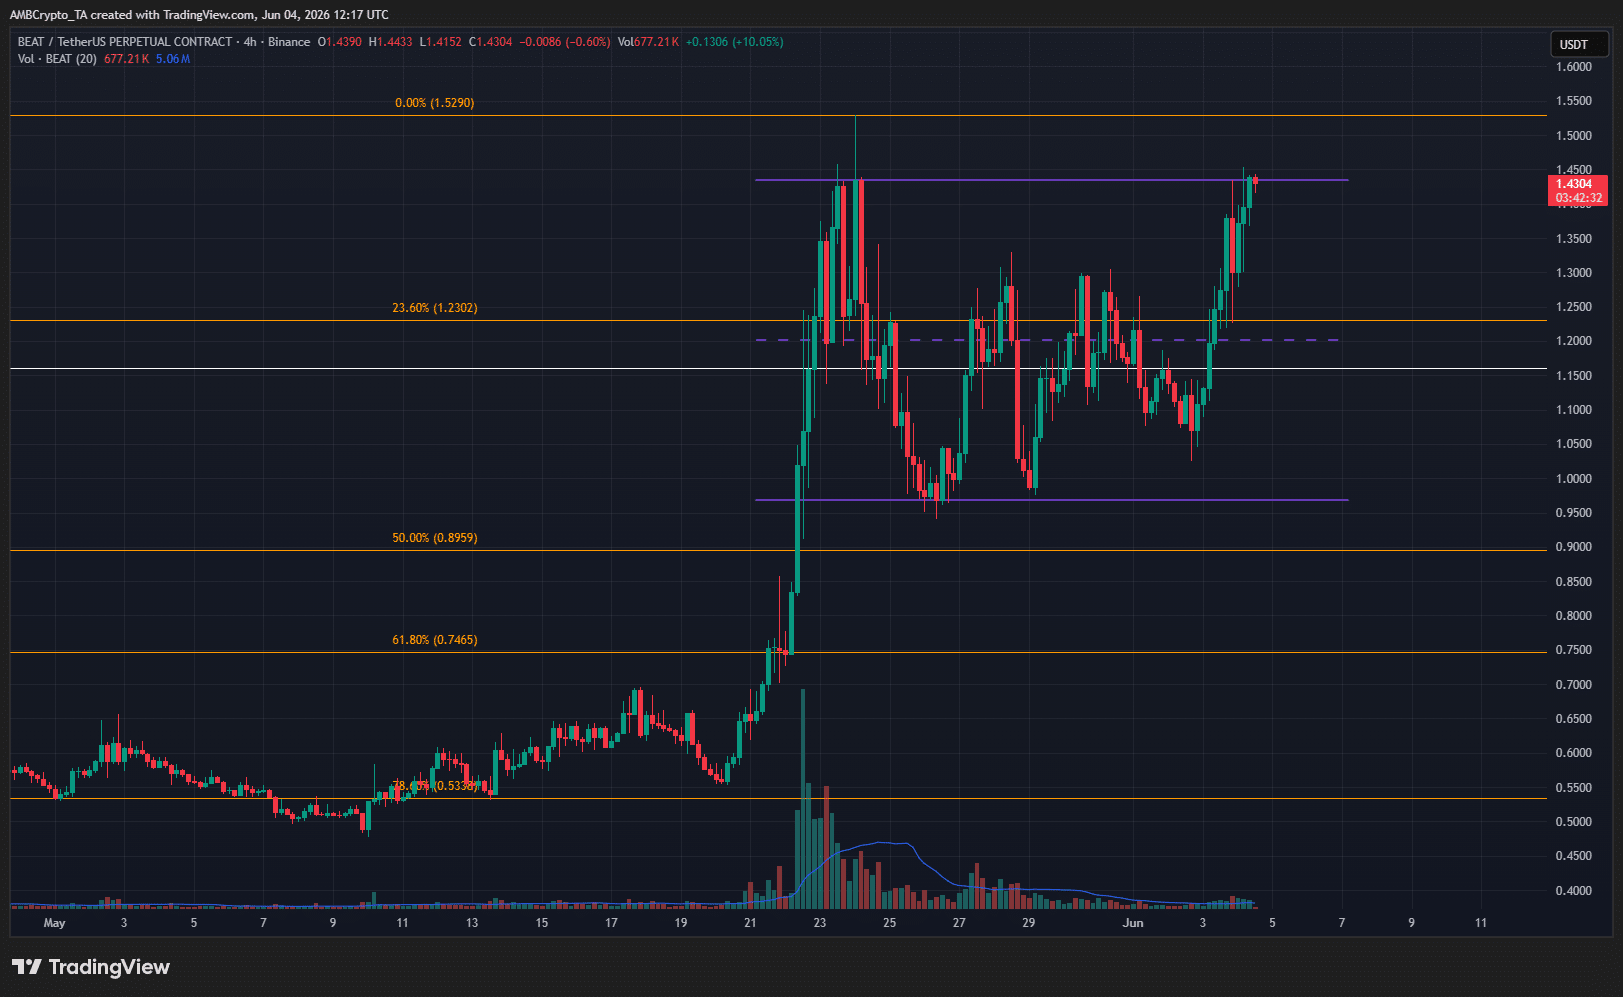Click the 50.00% (0.8959) Fibonacci label
The width and height of the screenshot is (1623, 997).
[x=435, y=538]
